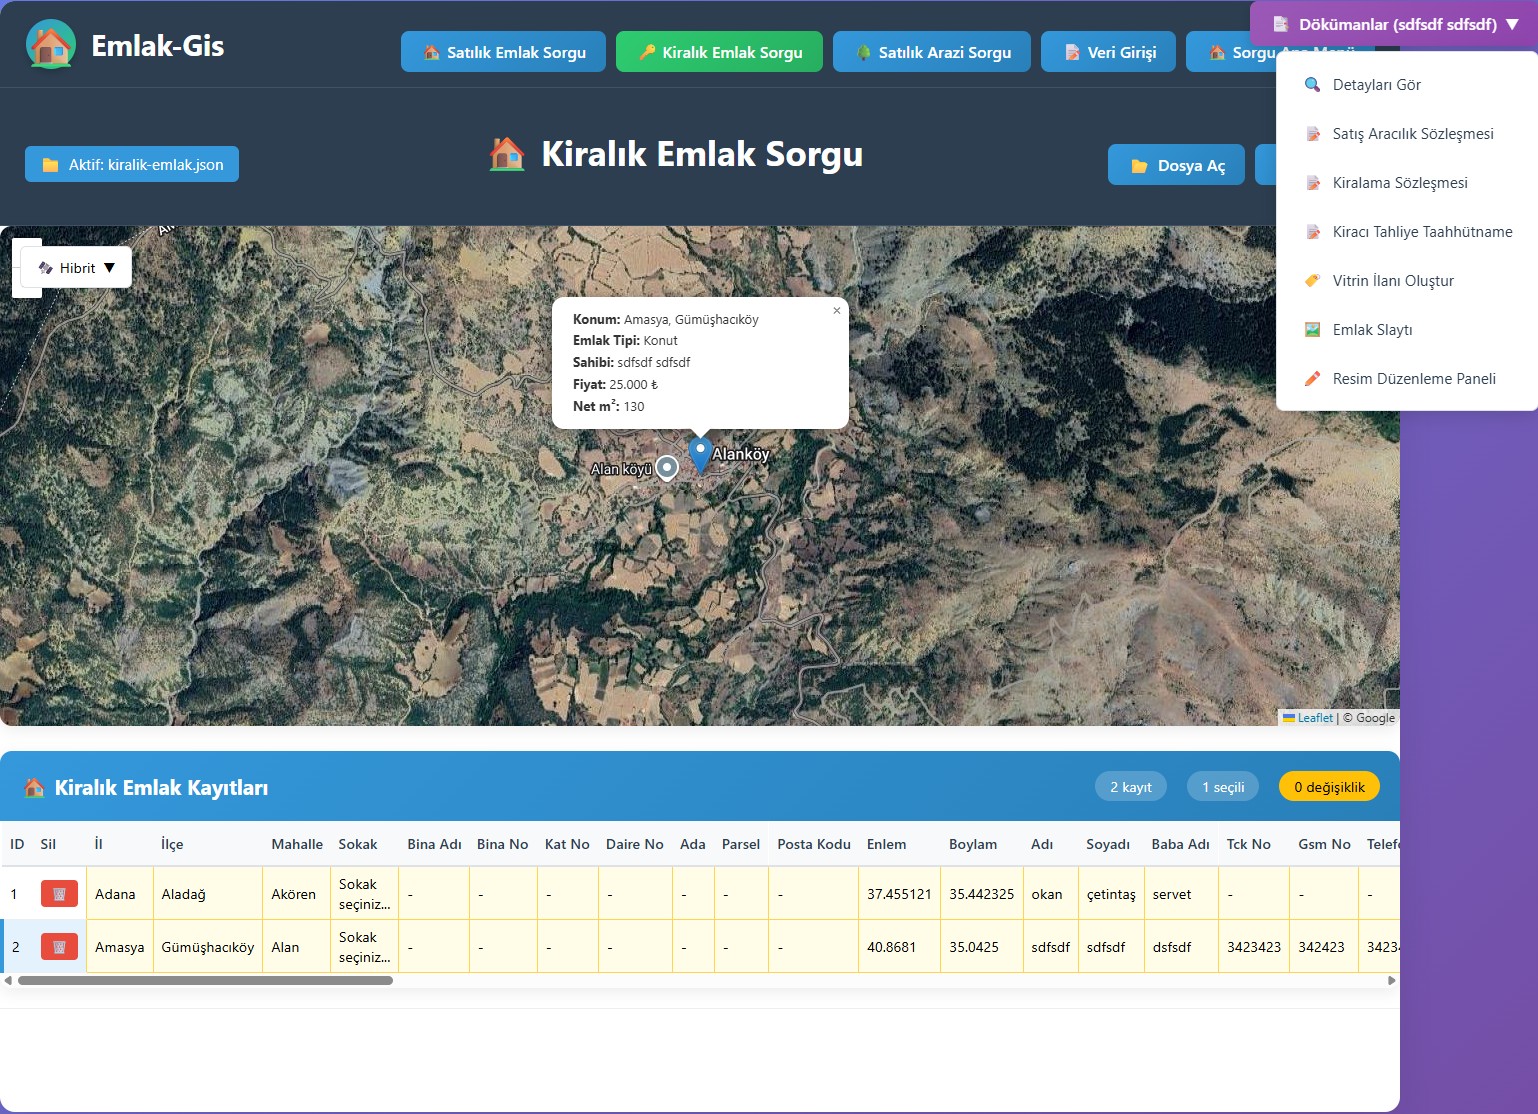The height and width of the screenshot is (1114, 1538).
Task: Open Resim Düzenleme Paneli
Action: point(1413,379)
